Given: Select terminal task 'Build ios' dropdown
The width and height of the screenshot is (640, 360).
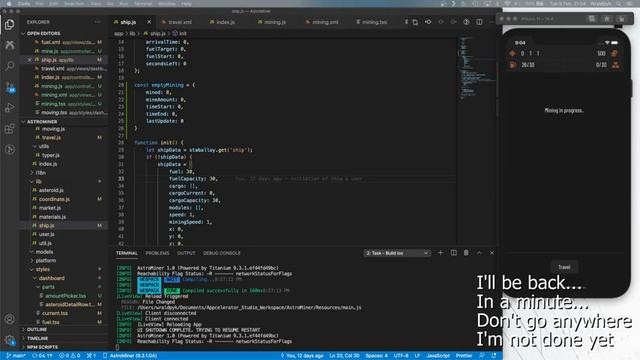Looking at the screenshot, I should coord(397,253).
